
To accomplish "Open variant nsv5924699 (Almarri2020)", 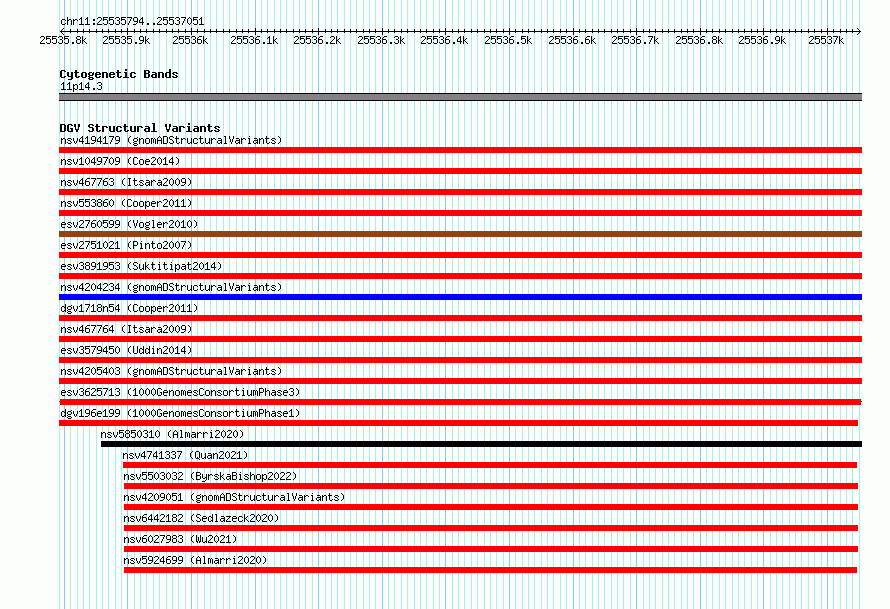I will click(x=195, y=560).
